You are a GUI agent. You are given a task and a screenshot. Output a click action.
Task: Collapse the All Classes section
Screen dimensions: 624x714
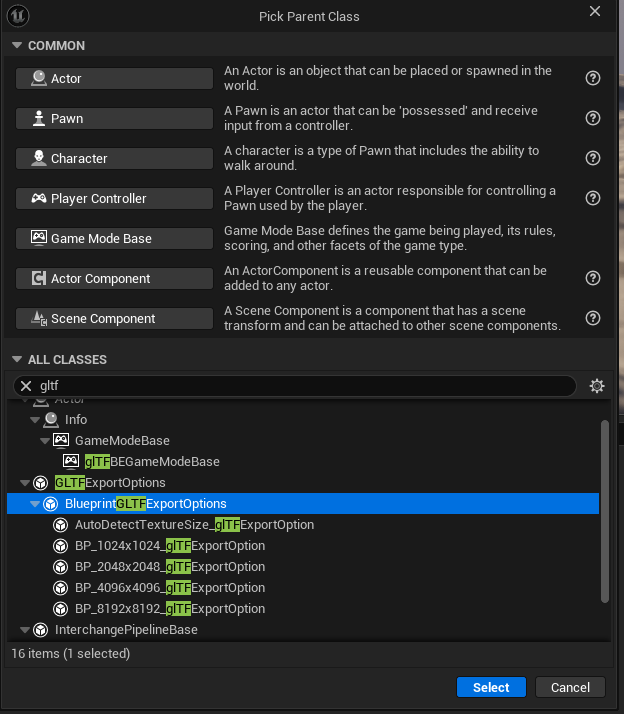[x=17, y=360]
